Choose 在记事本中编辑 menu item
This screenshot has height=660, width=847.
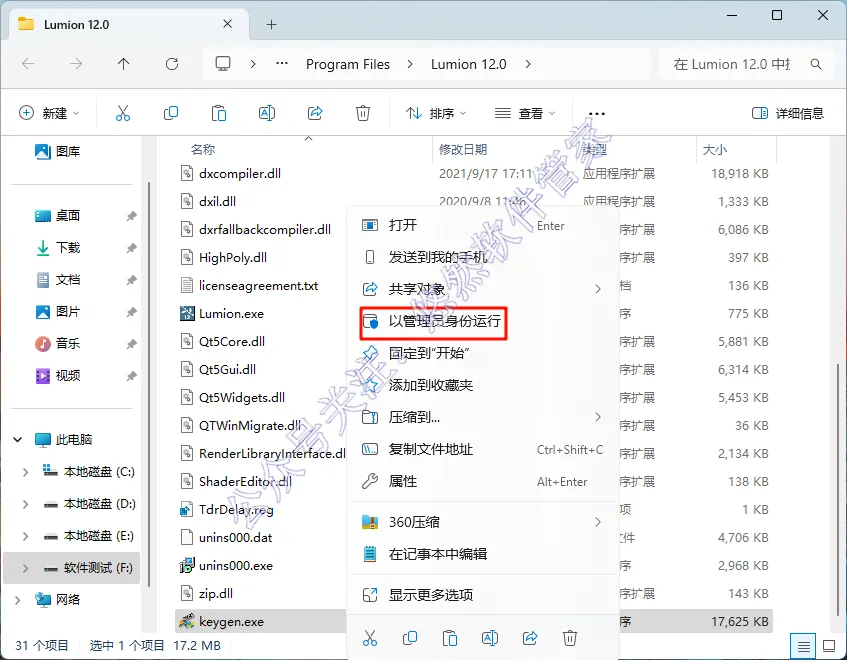482,554
